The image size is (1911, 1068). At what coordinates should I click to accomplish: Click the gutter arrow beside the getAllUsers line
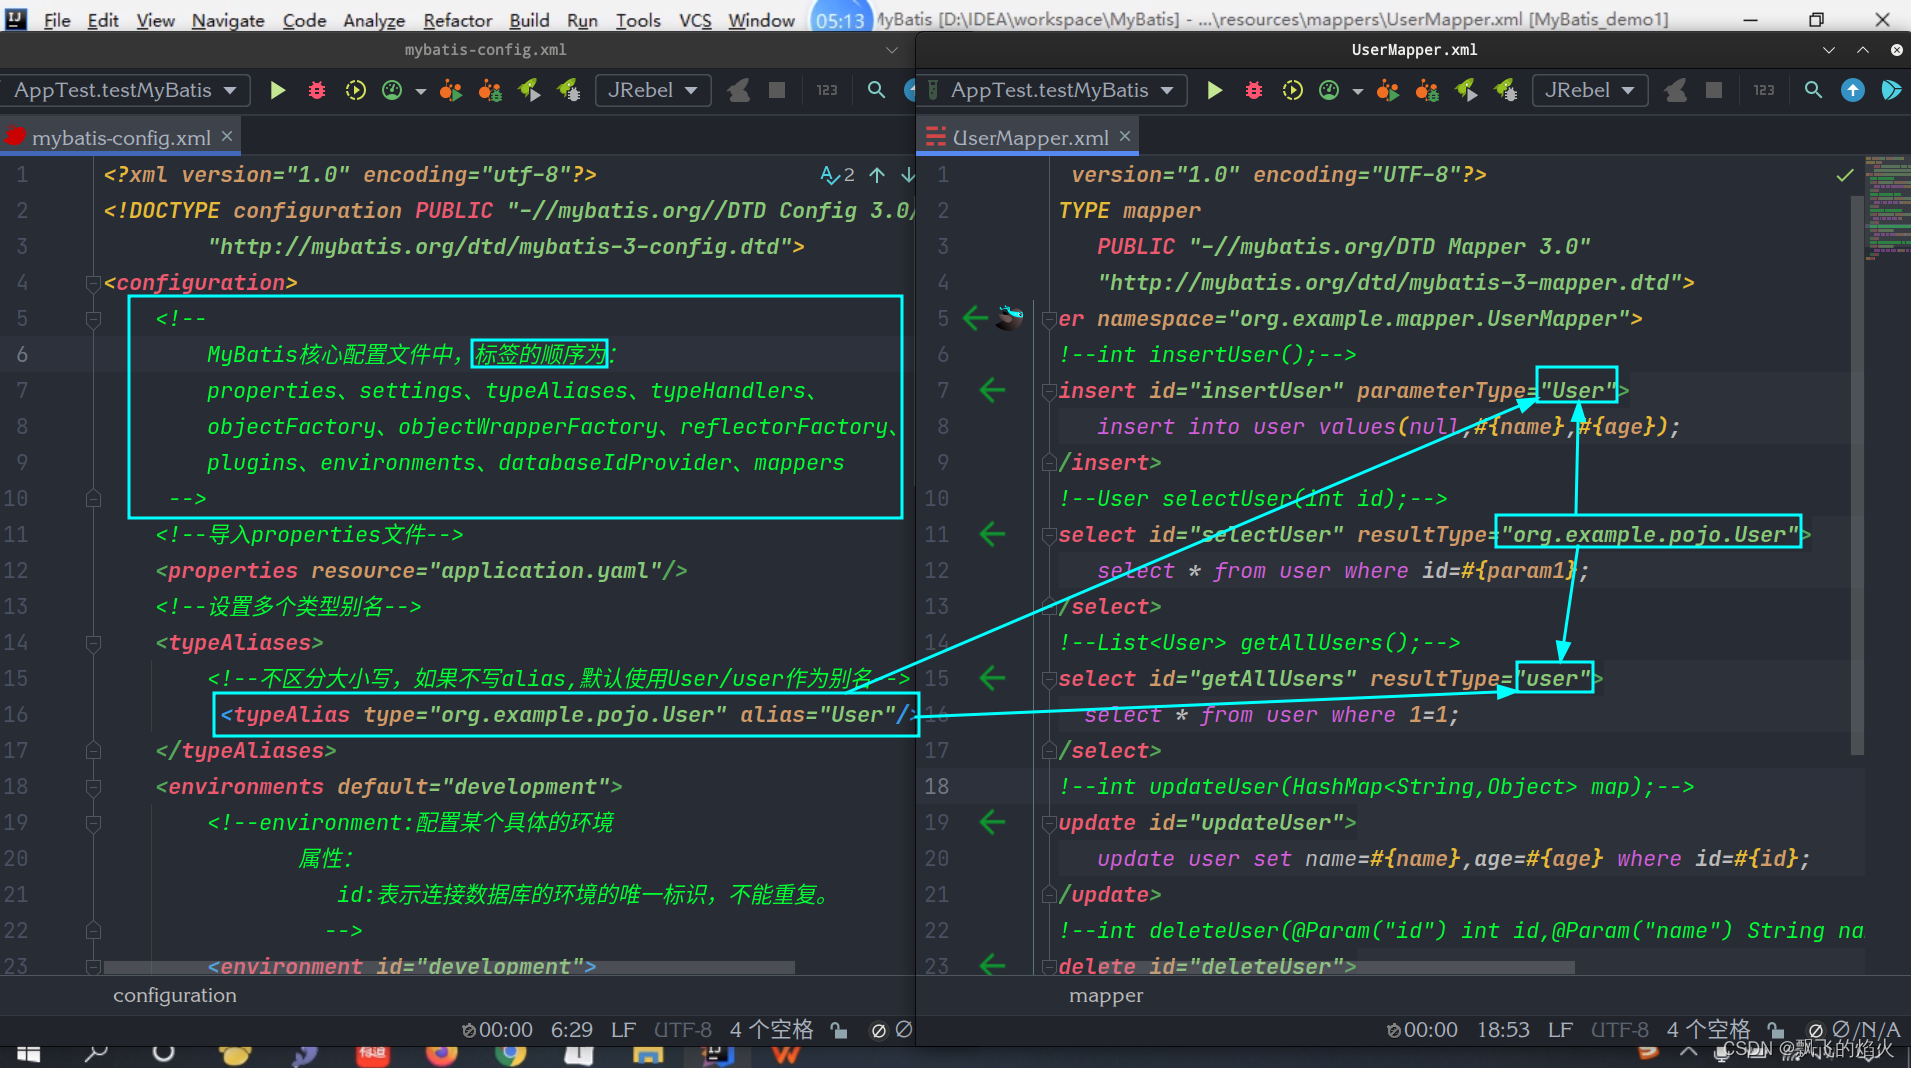click(992, 678)
